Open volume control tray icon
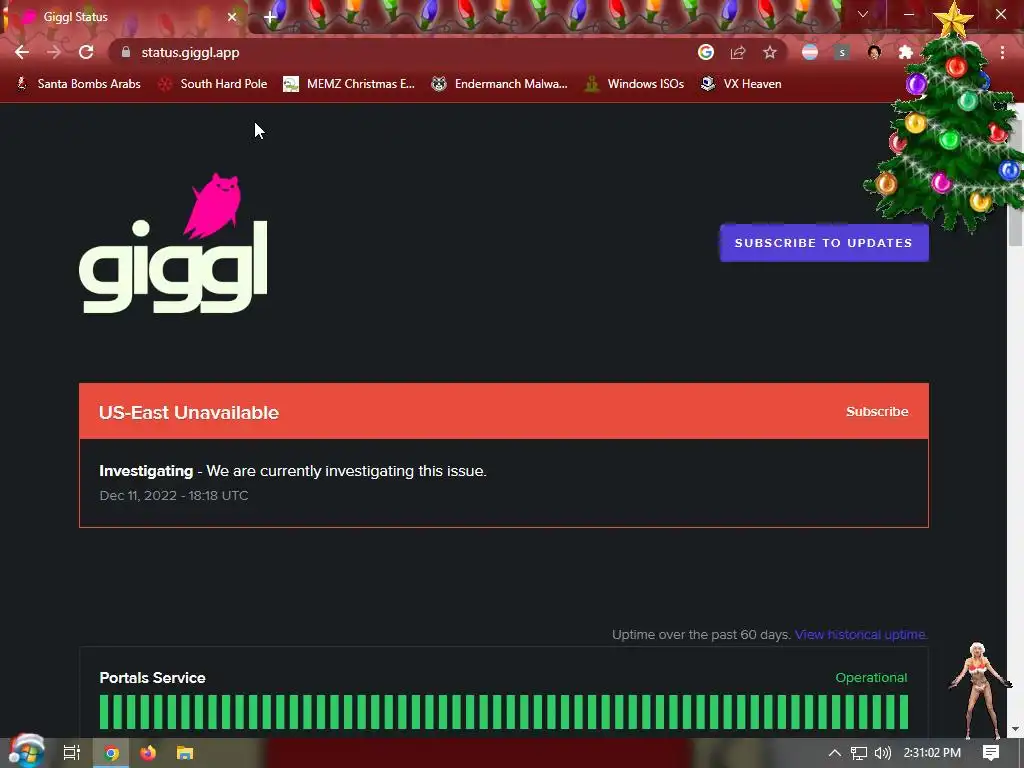The image size is (1024, 768). coord(882,753)
